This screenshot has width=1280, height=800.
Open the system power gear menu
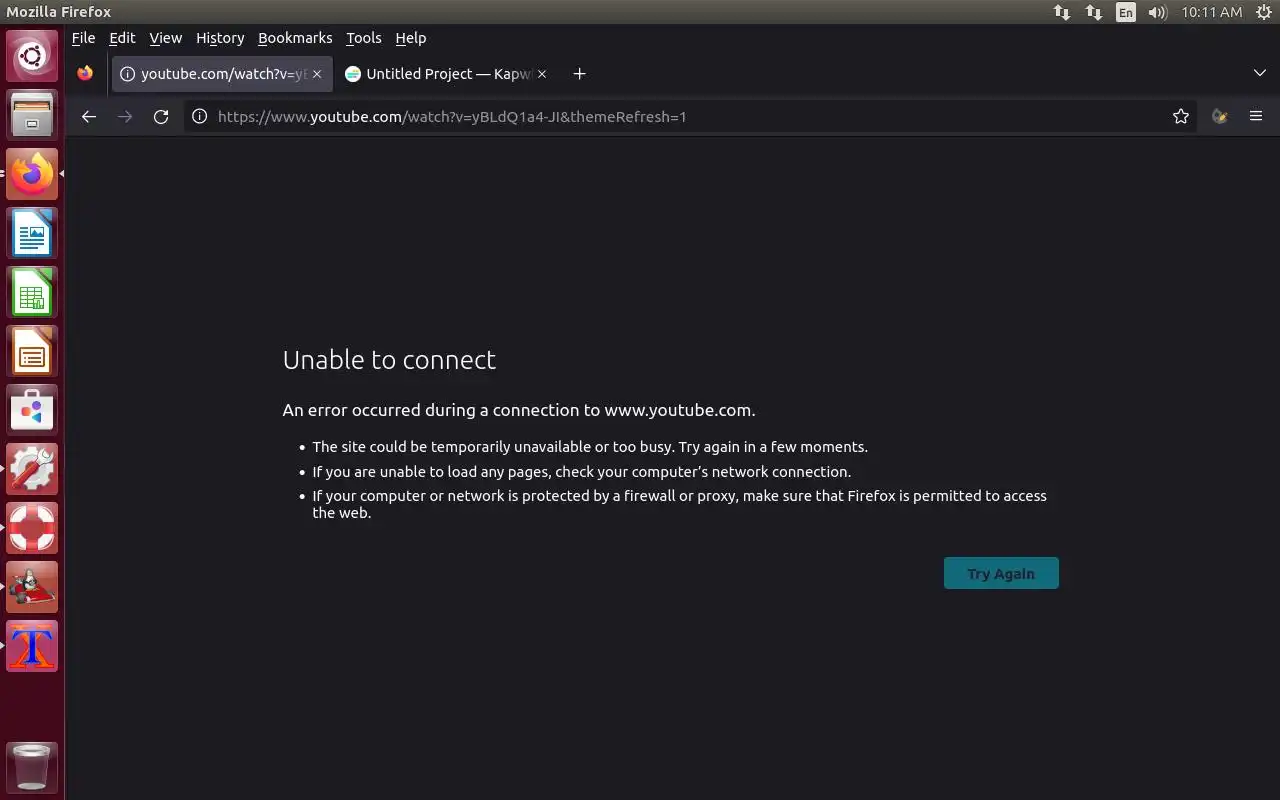(x=1263, y=12)
